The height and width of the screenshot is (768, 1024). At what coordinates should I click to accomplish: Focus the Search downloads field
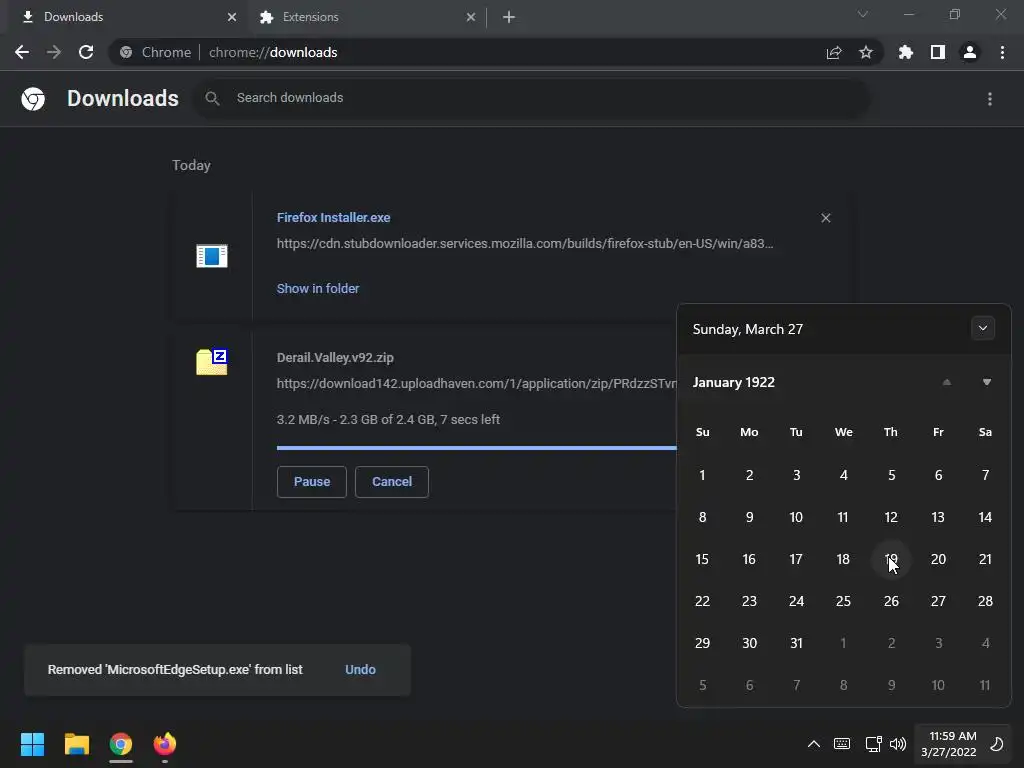coord(530,98)
